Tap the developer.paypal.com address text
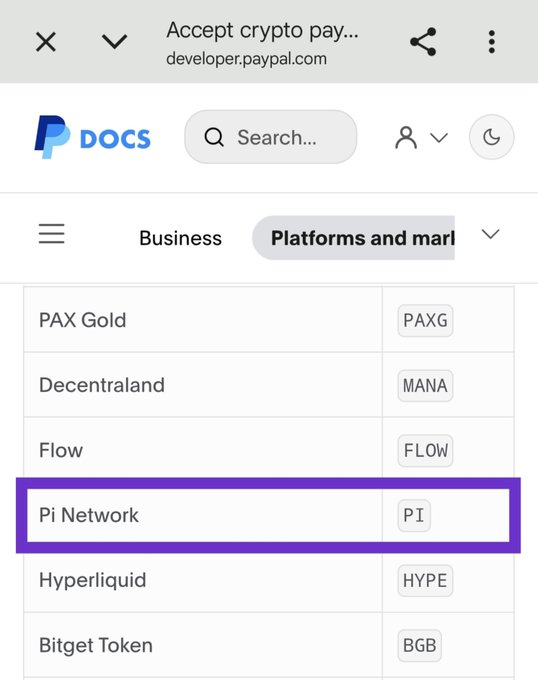The width and height of the screenshot is (538, 680). click(x=246, y=59)
